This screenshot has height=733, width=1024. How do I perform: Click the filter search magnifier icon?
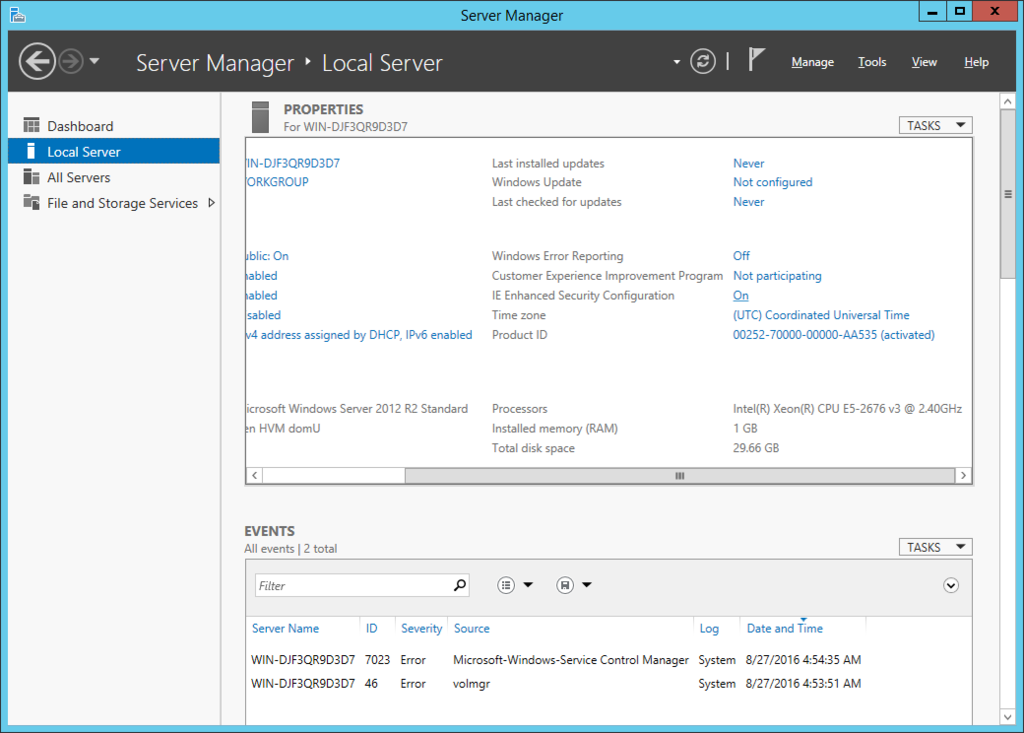(x=460, y=585)
